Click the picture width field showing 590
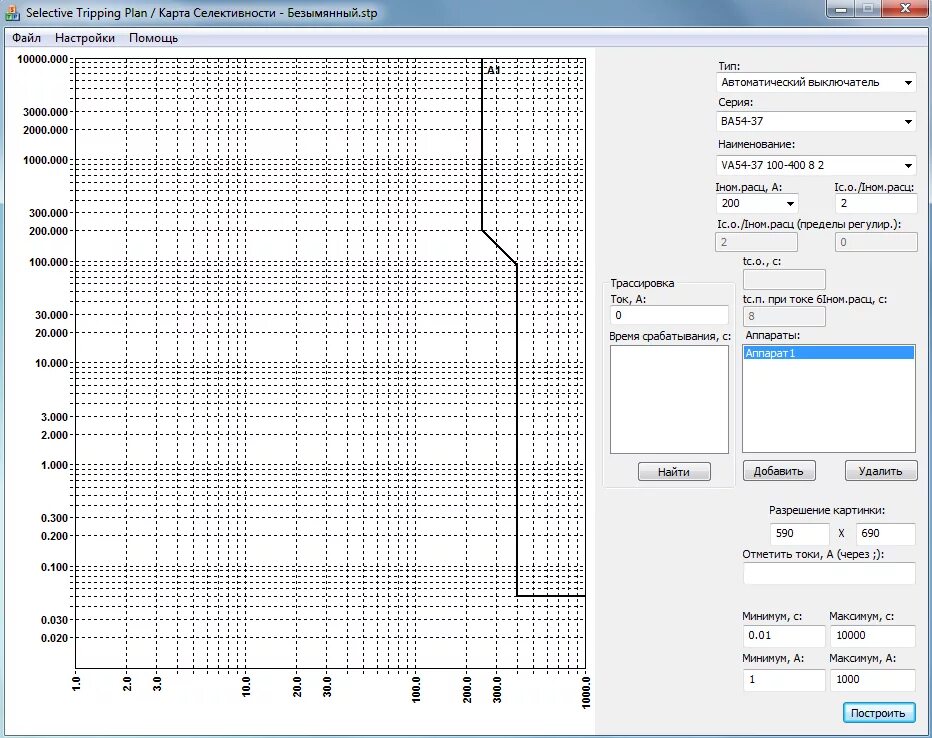The width and height of the screenshot is (932, 738). pyautogui.click(x=799, y=534)
